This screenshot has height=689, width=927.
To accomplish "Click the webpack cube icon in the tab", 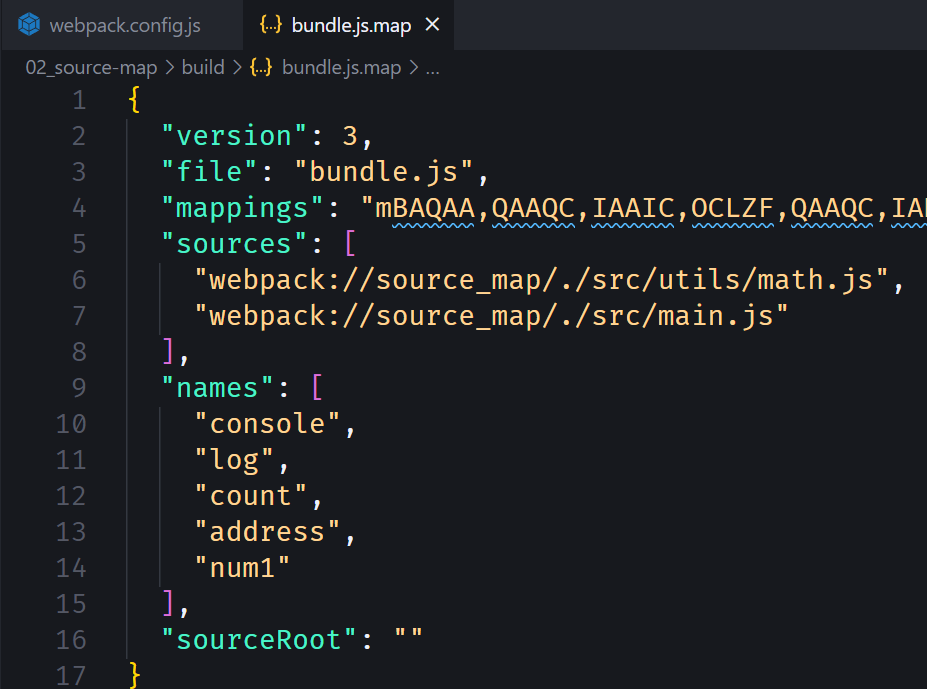I will click(x=30, y=25).
